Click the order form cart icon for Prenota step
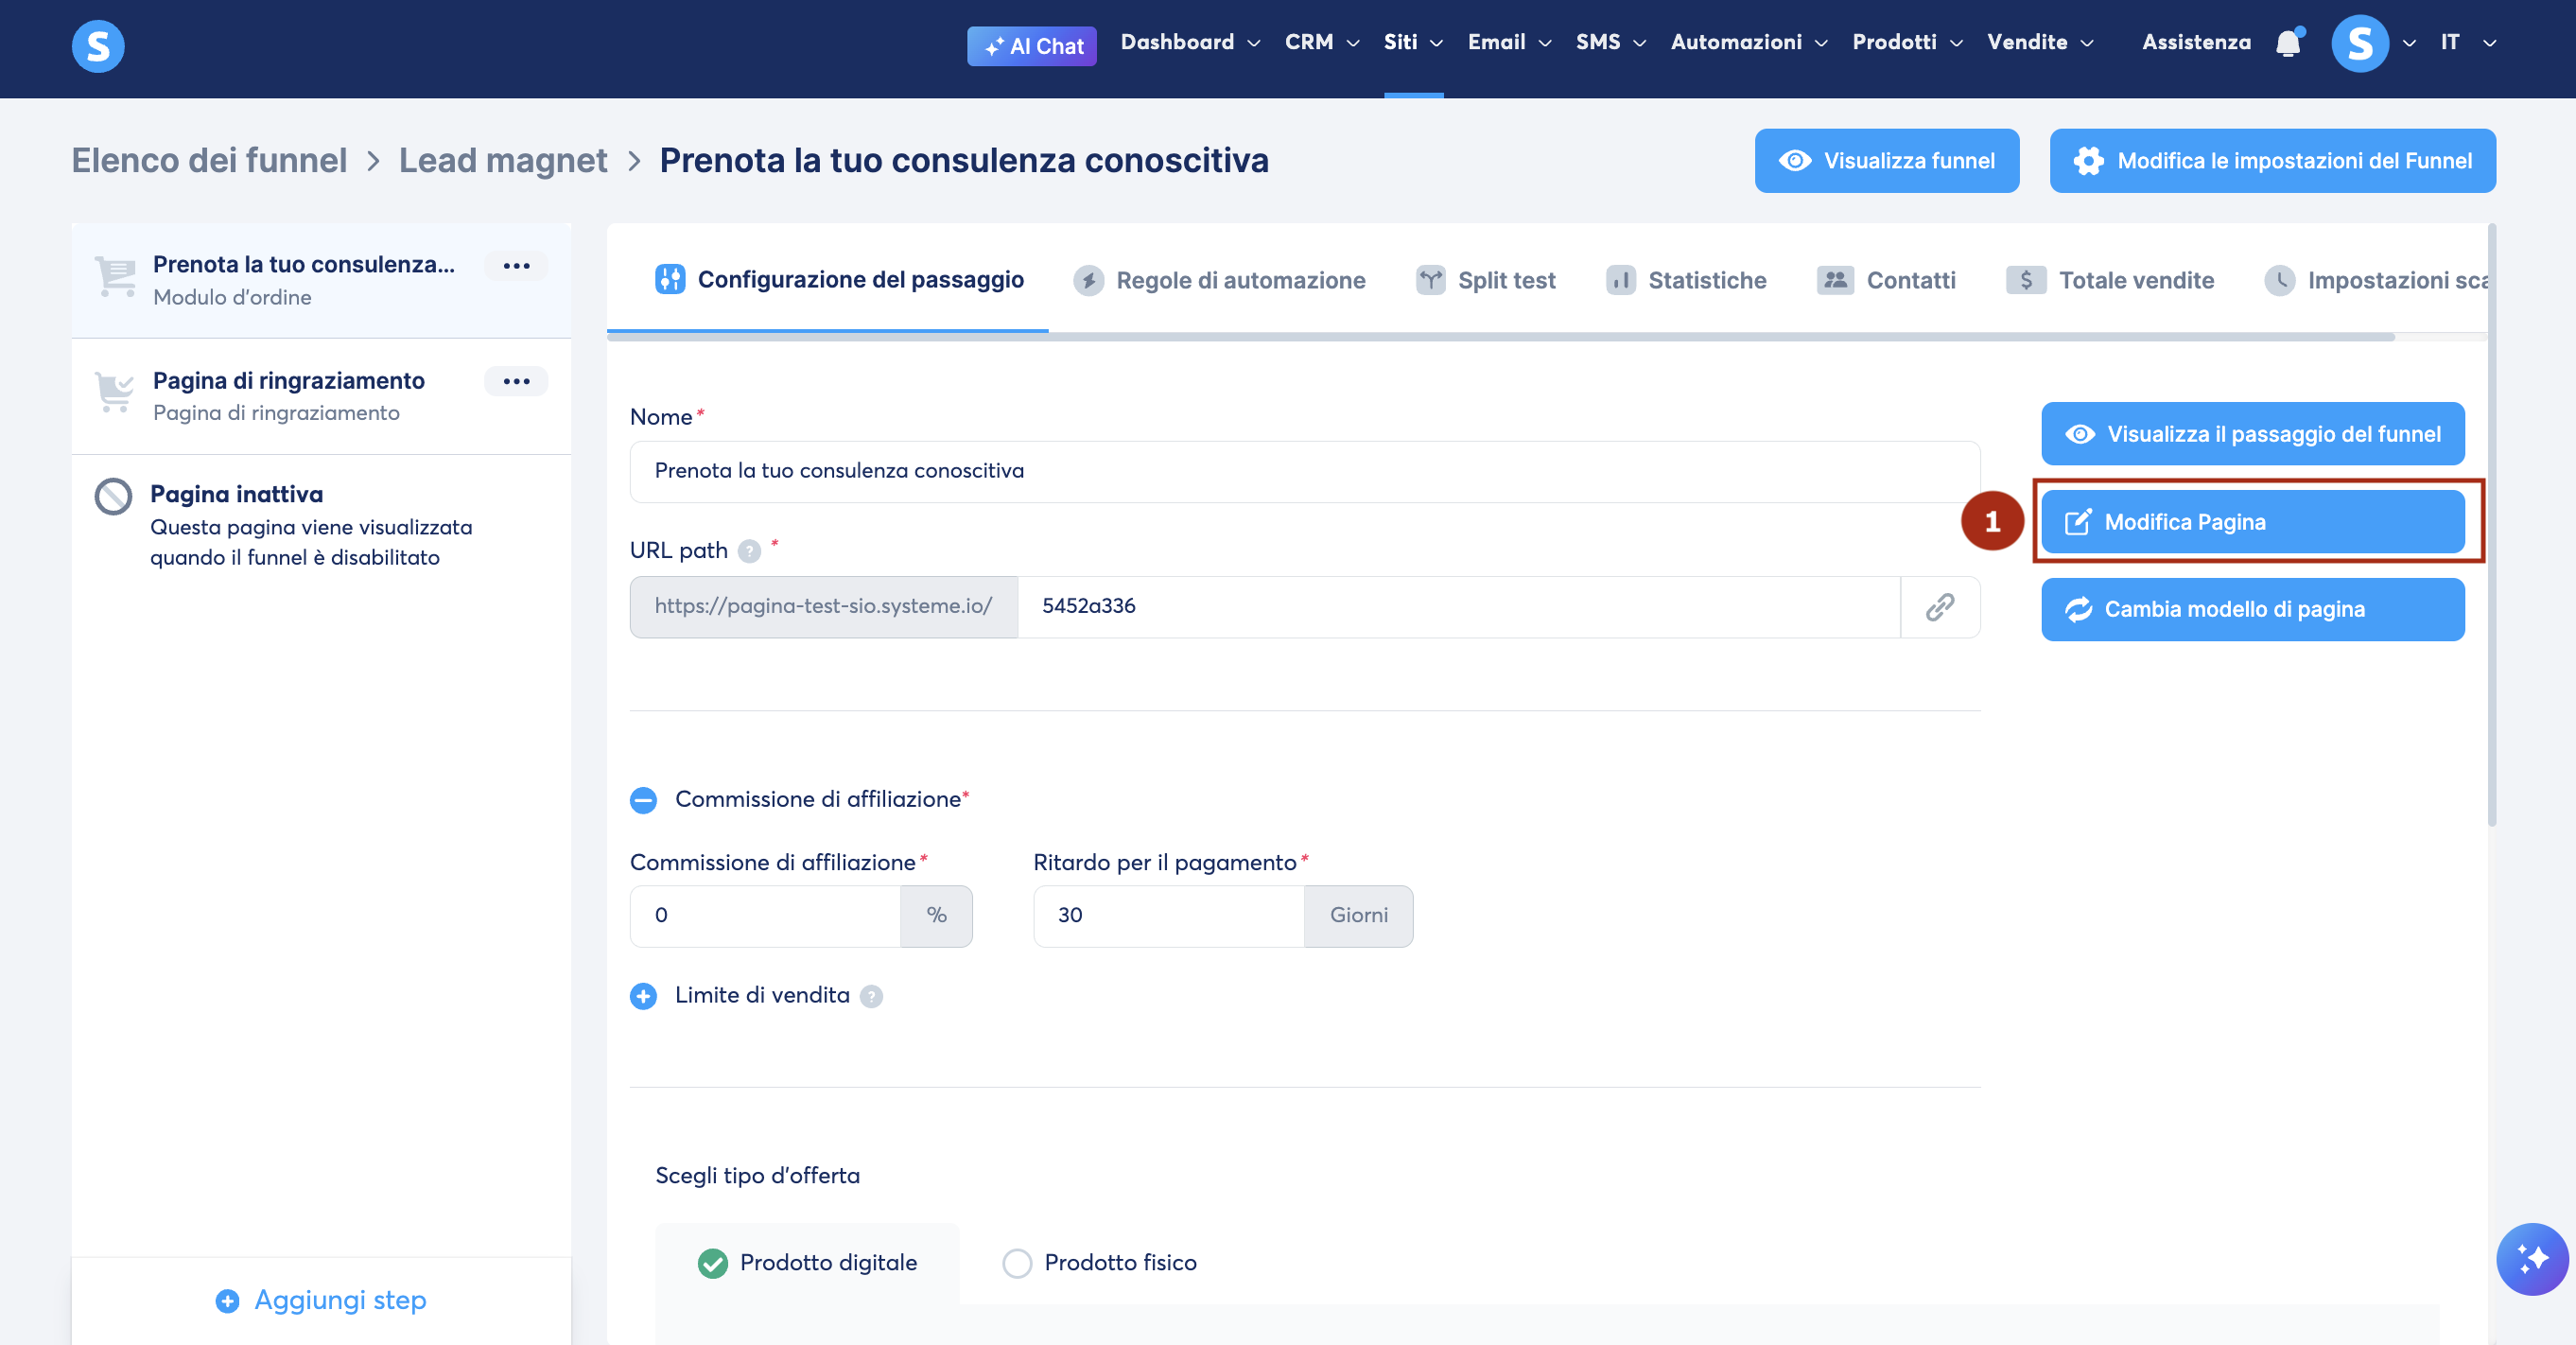 point(115,277)
